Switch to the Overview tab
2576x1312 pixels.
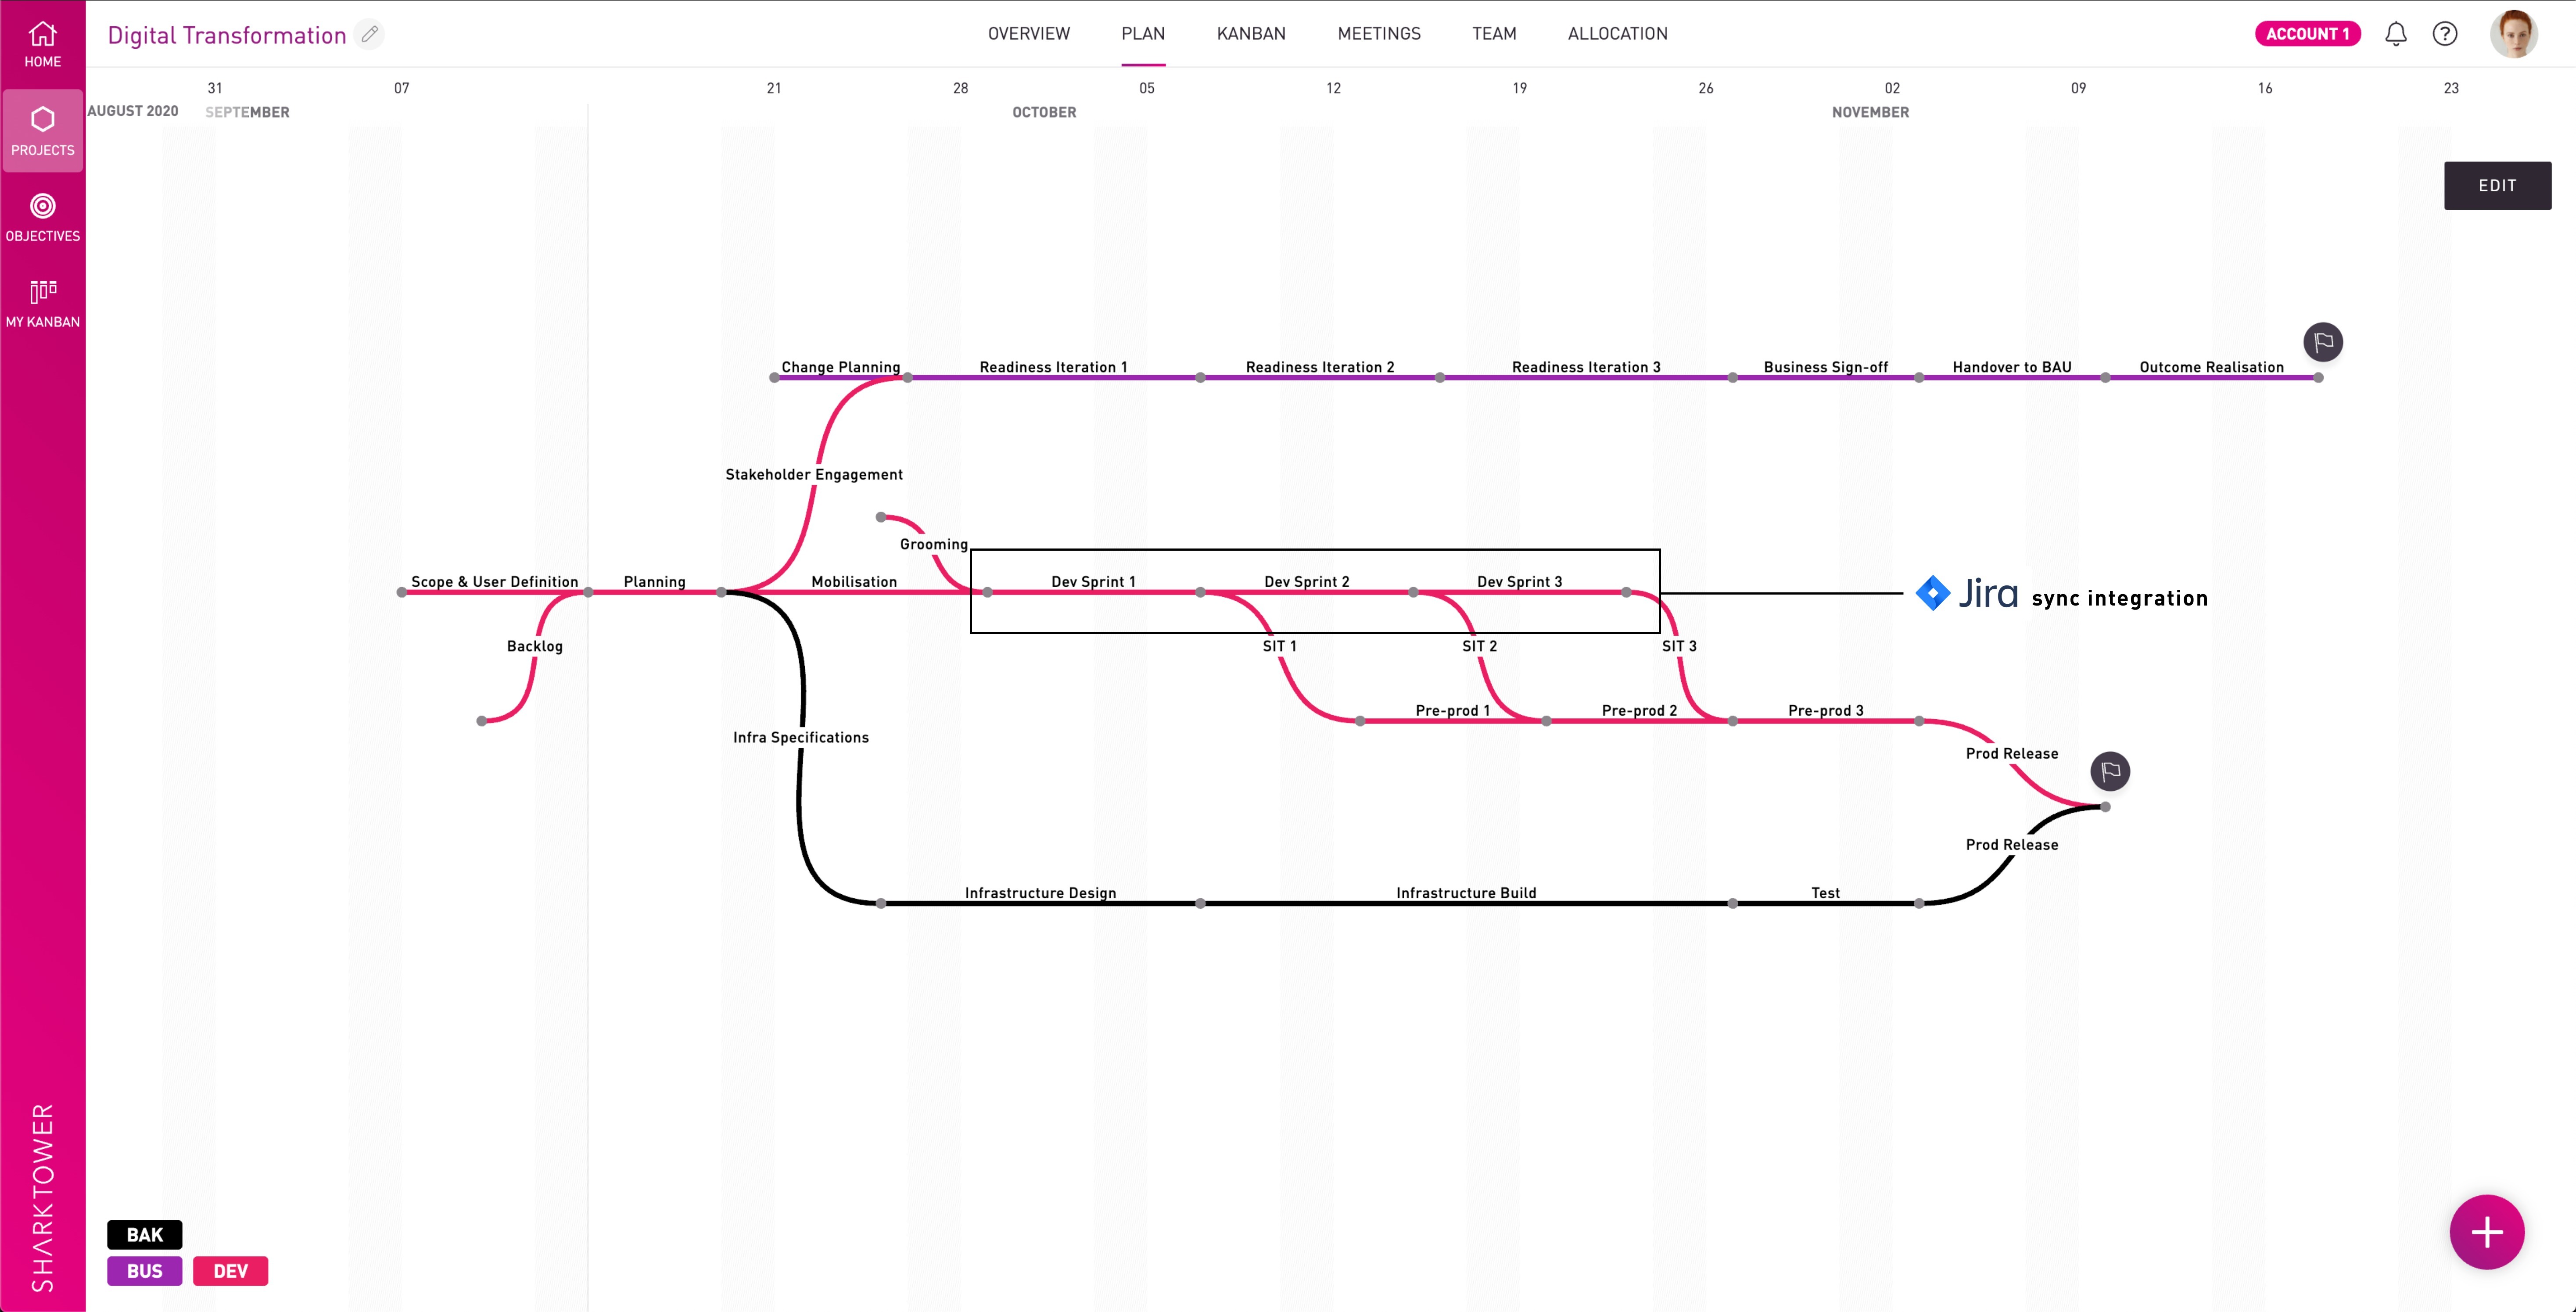pos(1028,34)
